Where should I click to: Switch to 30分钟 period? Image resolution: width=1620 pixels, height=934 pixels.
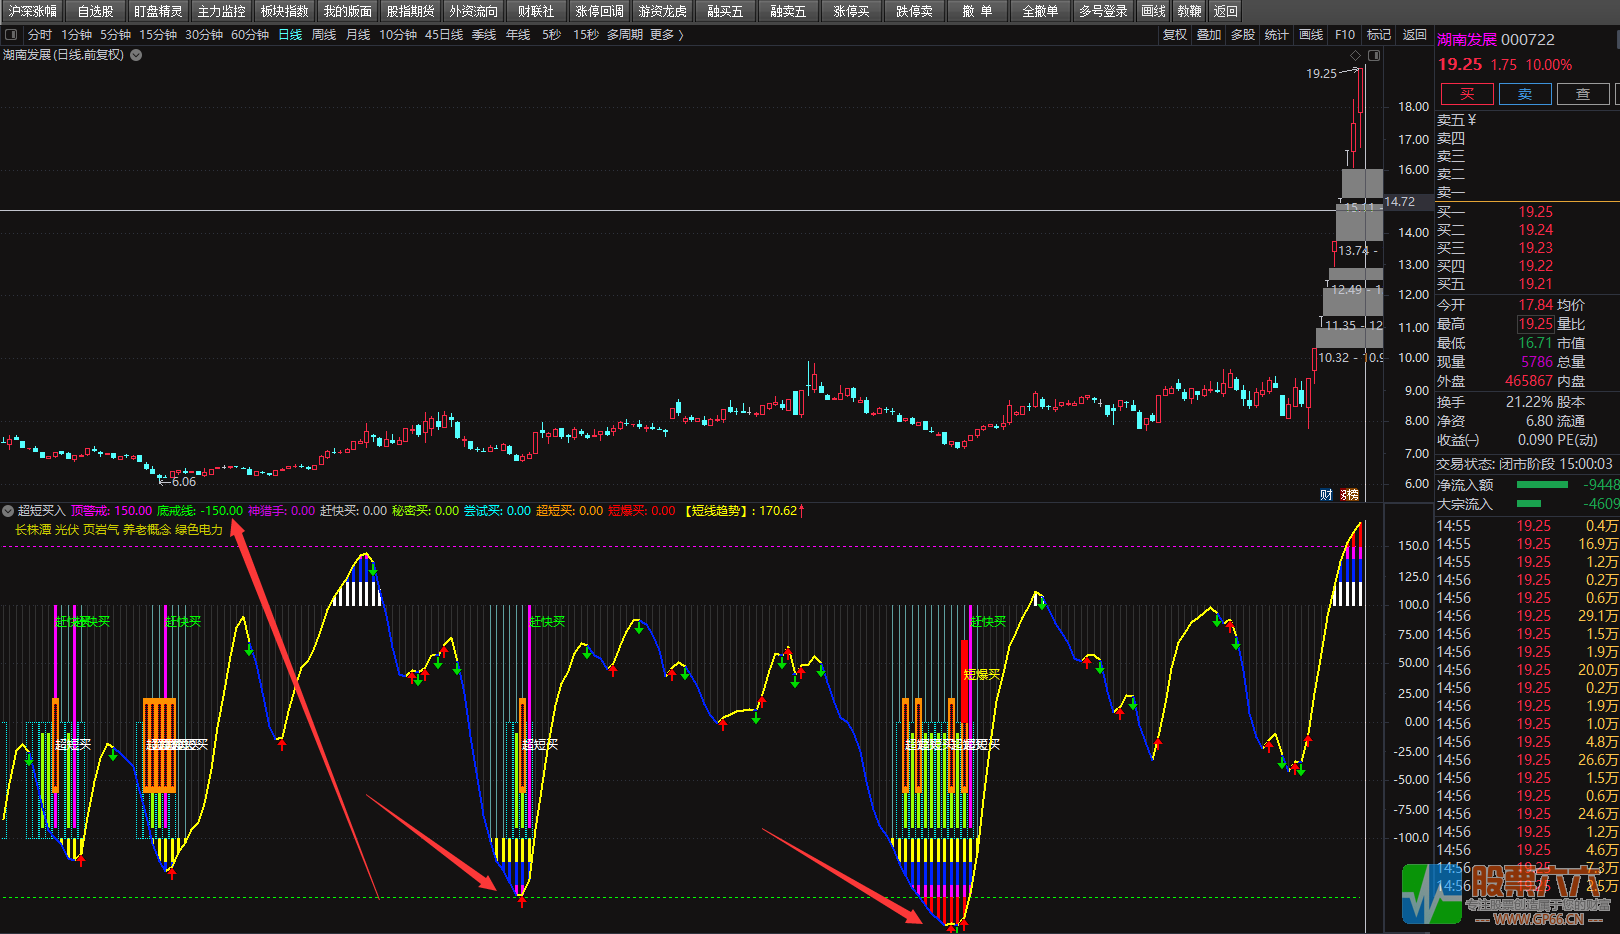point(204,35)
